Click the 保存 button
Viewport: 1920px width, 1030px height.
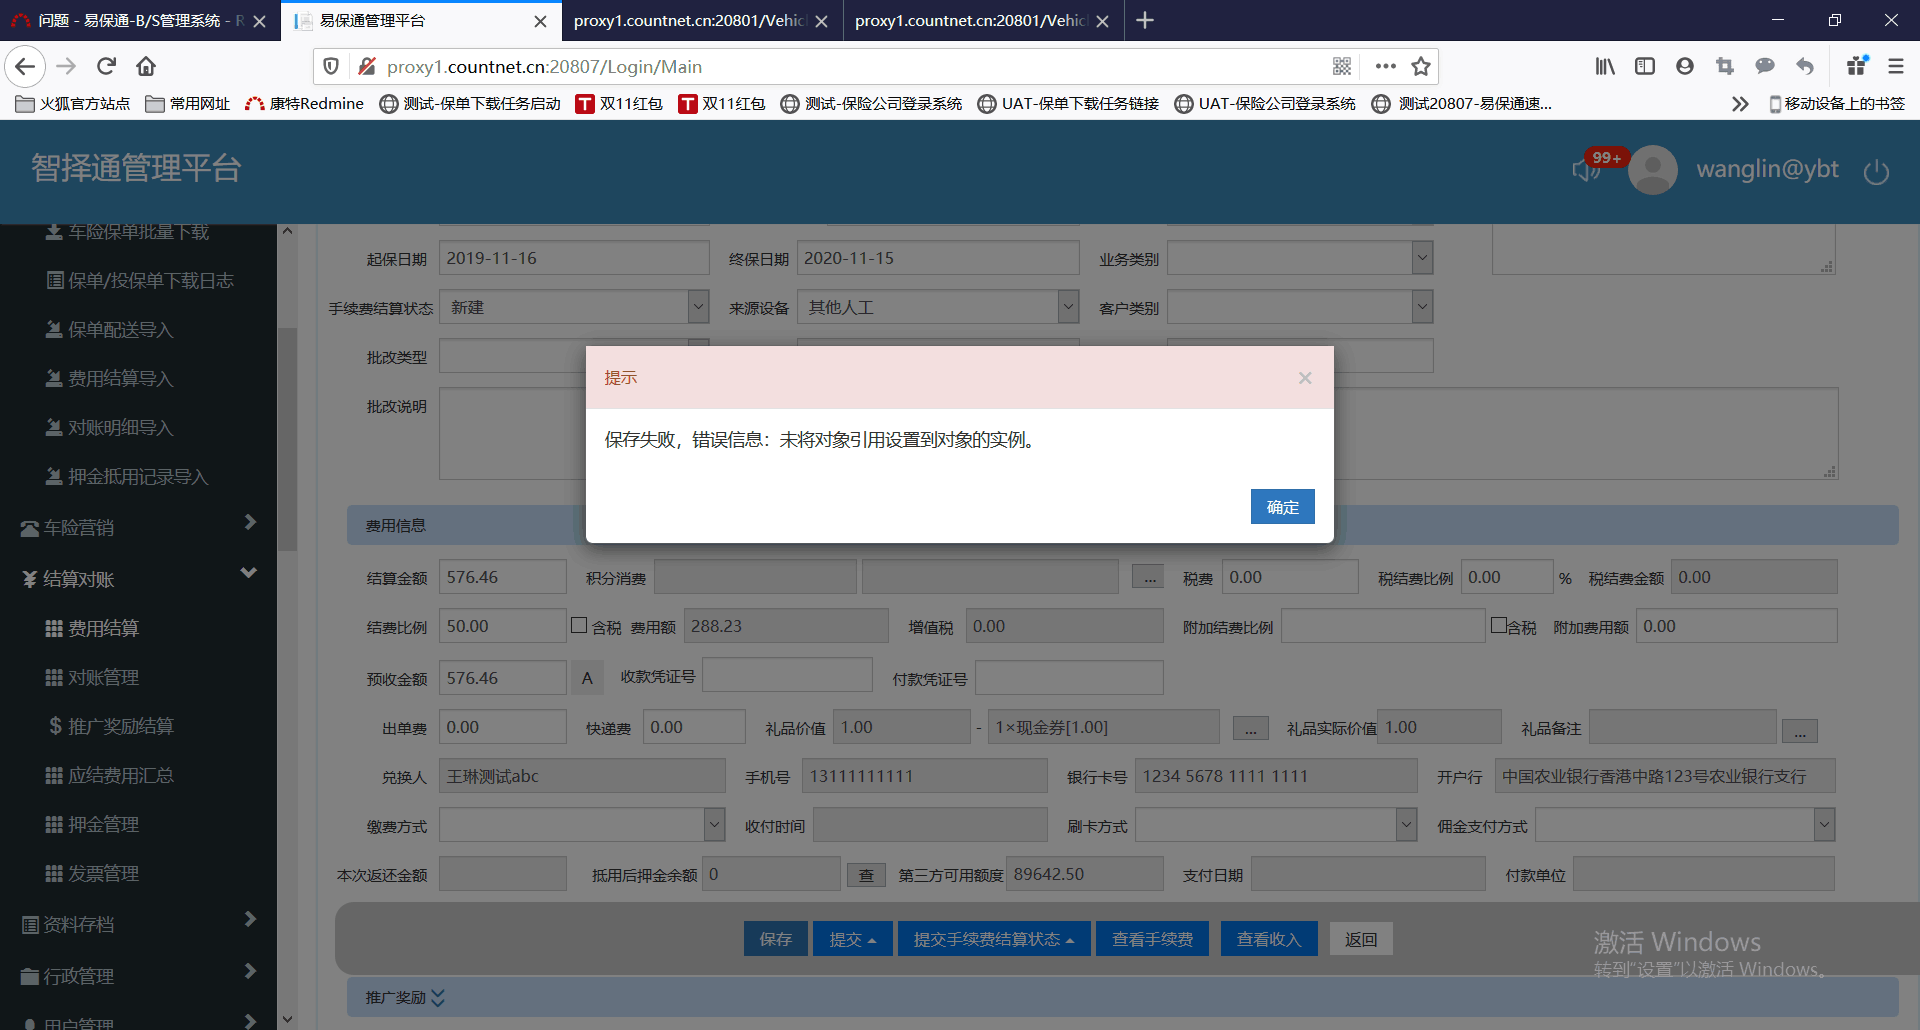point(775,939)
